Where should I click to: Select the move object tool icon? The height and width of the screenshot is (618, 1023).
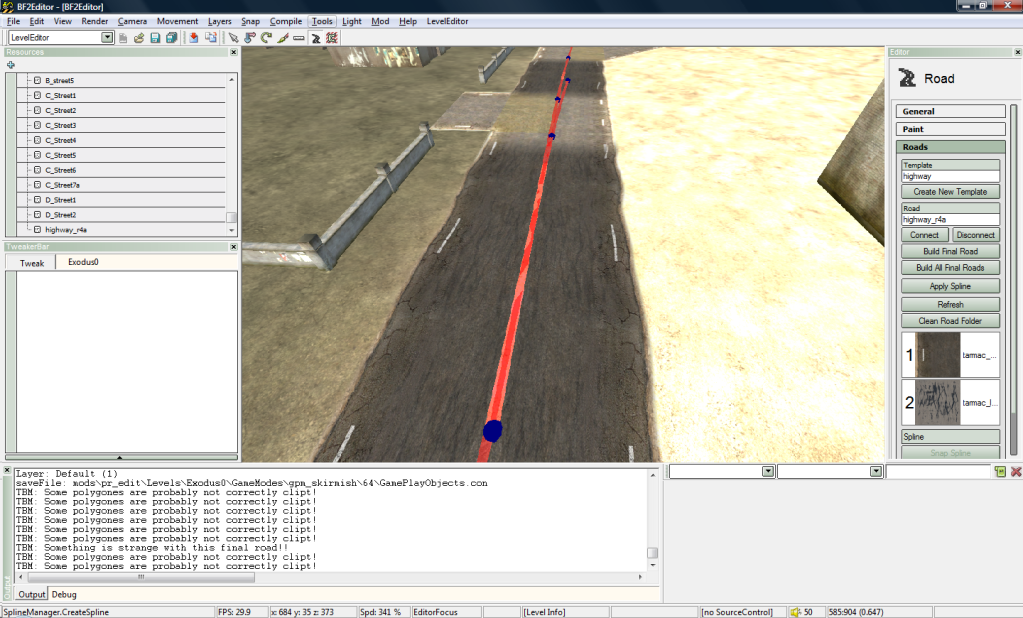250,38
